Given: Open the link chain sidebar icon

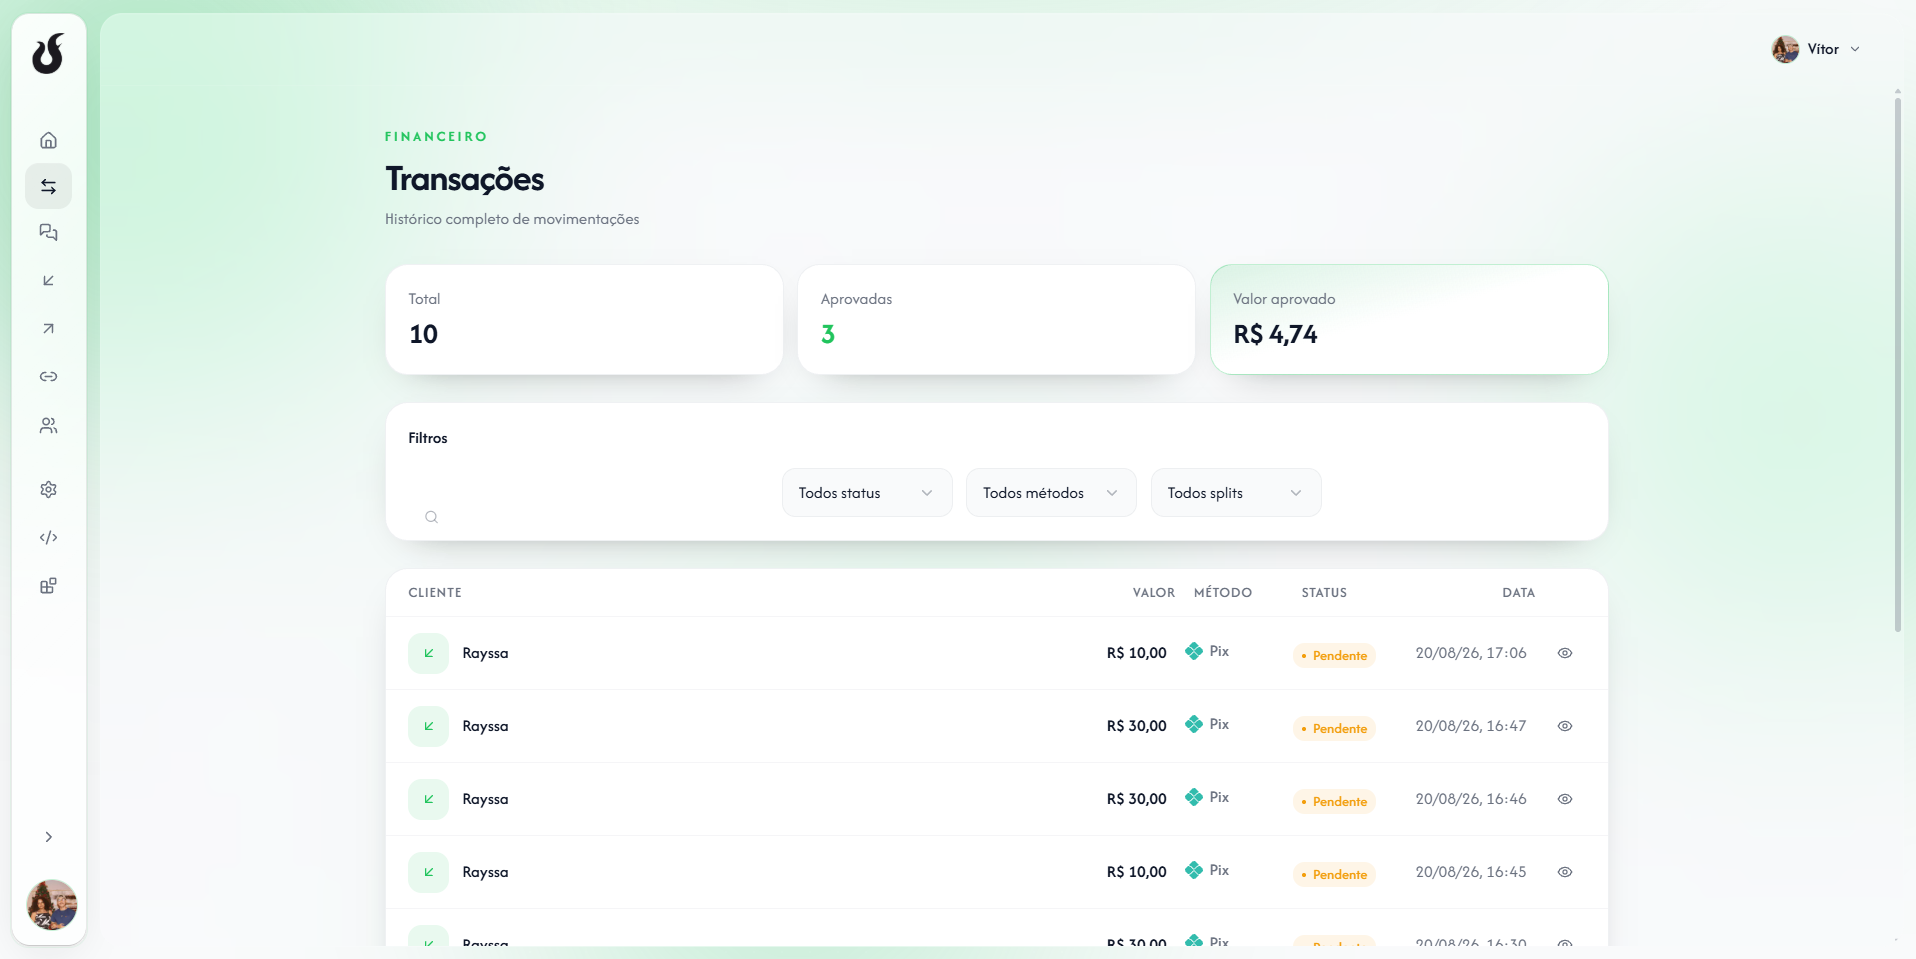Looking at the screenshot, I should click(x=48, y=376).
